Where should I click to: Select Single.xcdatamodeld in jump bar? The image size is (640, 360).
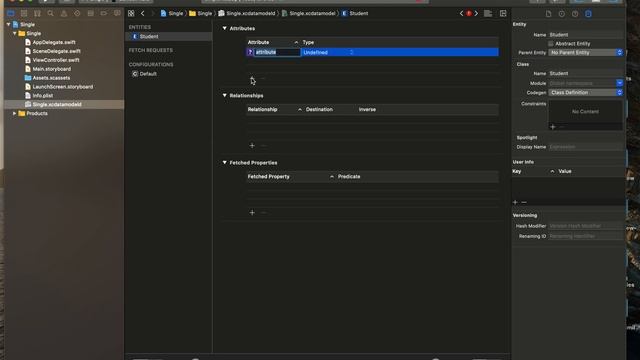point(247,13)
